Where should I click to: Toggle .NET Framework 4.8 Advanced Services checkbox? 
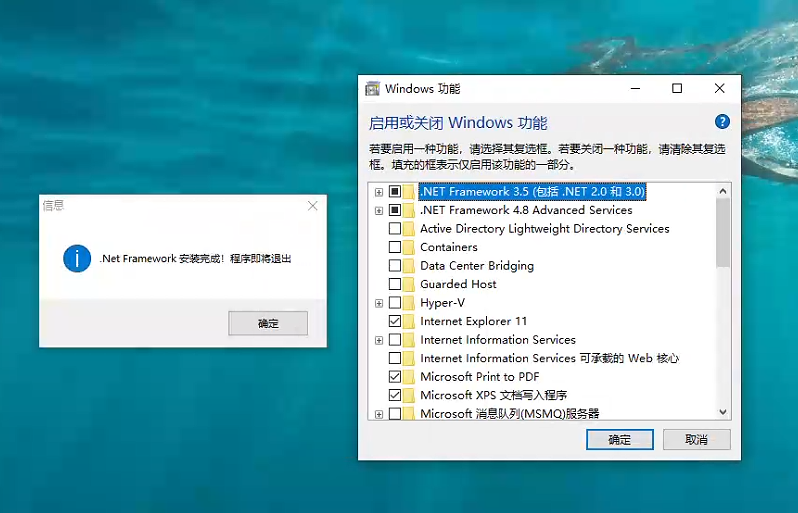coord(395,210)
